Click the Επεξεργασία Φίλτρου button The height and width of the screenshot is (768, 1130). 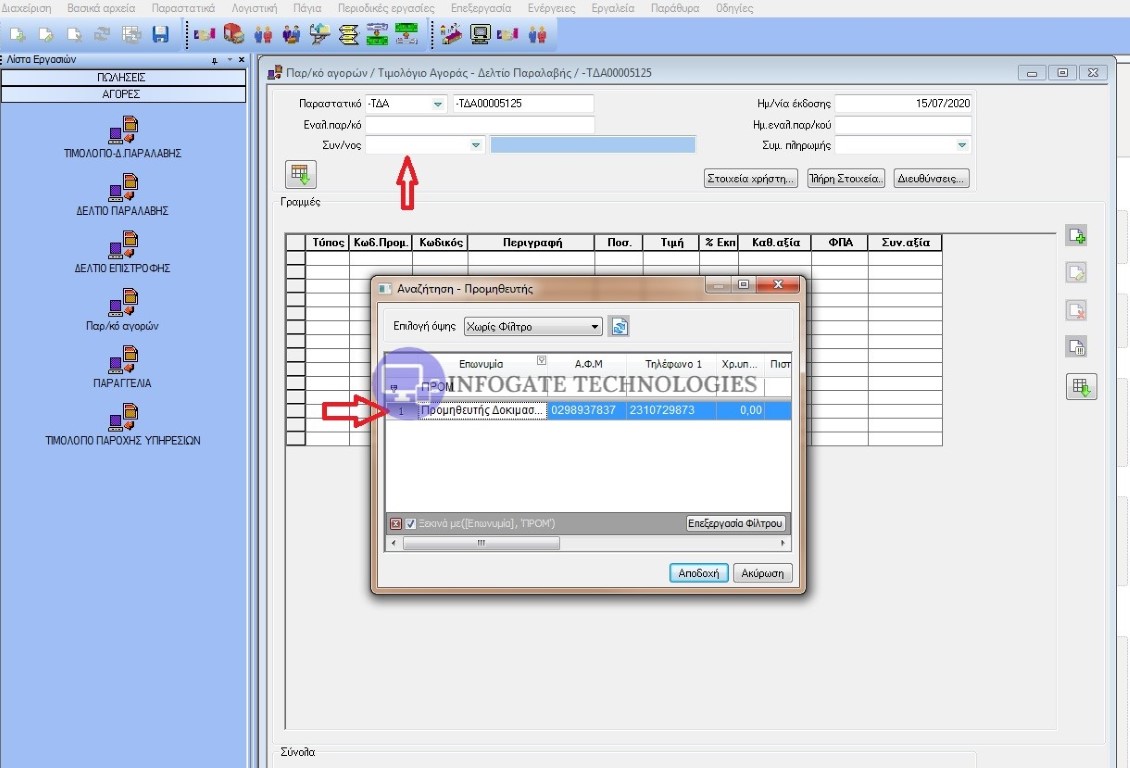click(x=737, y=523)
